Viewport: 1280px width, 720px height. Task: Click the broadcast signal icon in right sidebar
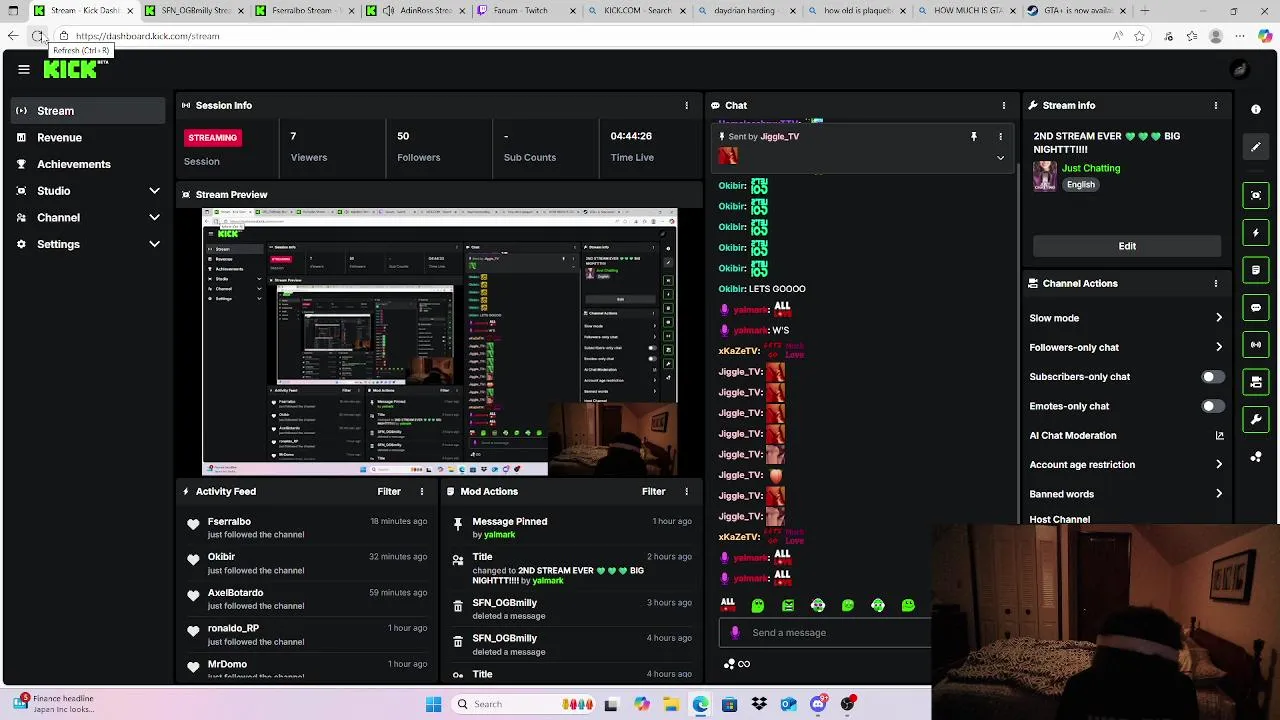pyautogui.click(x=1256, y=345)
